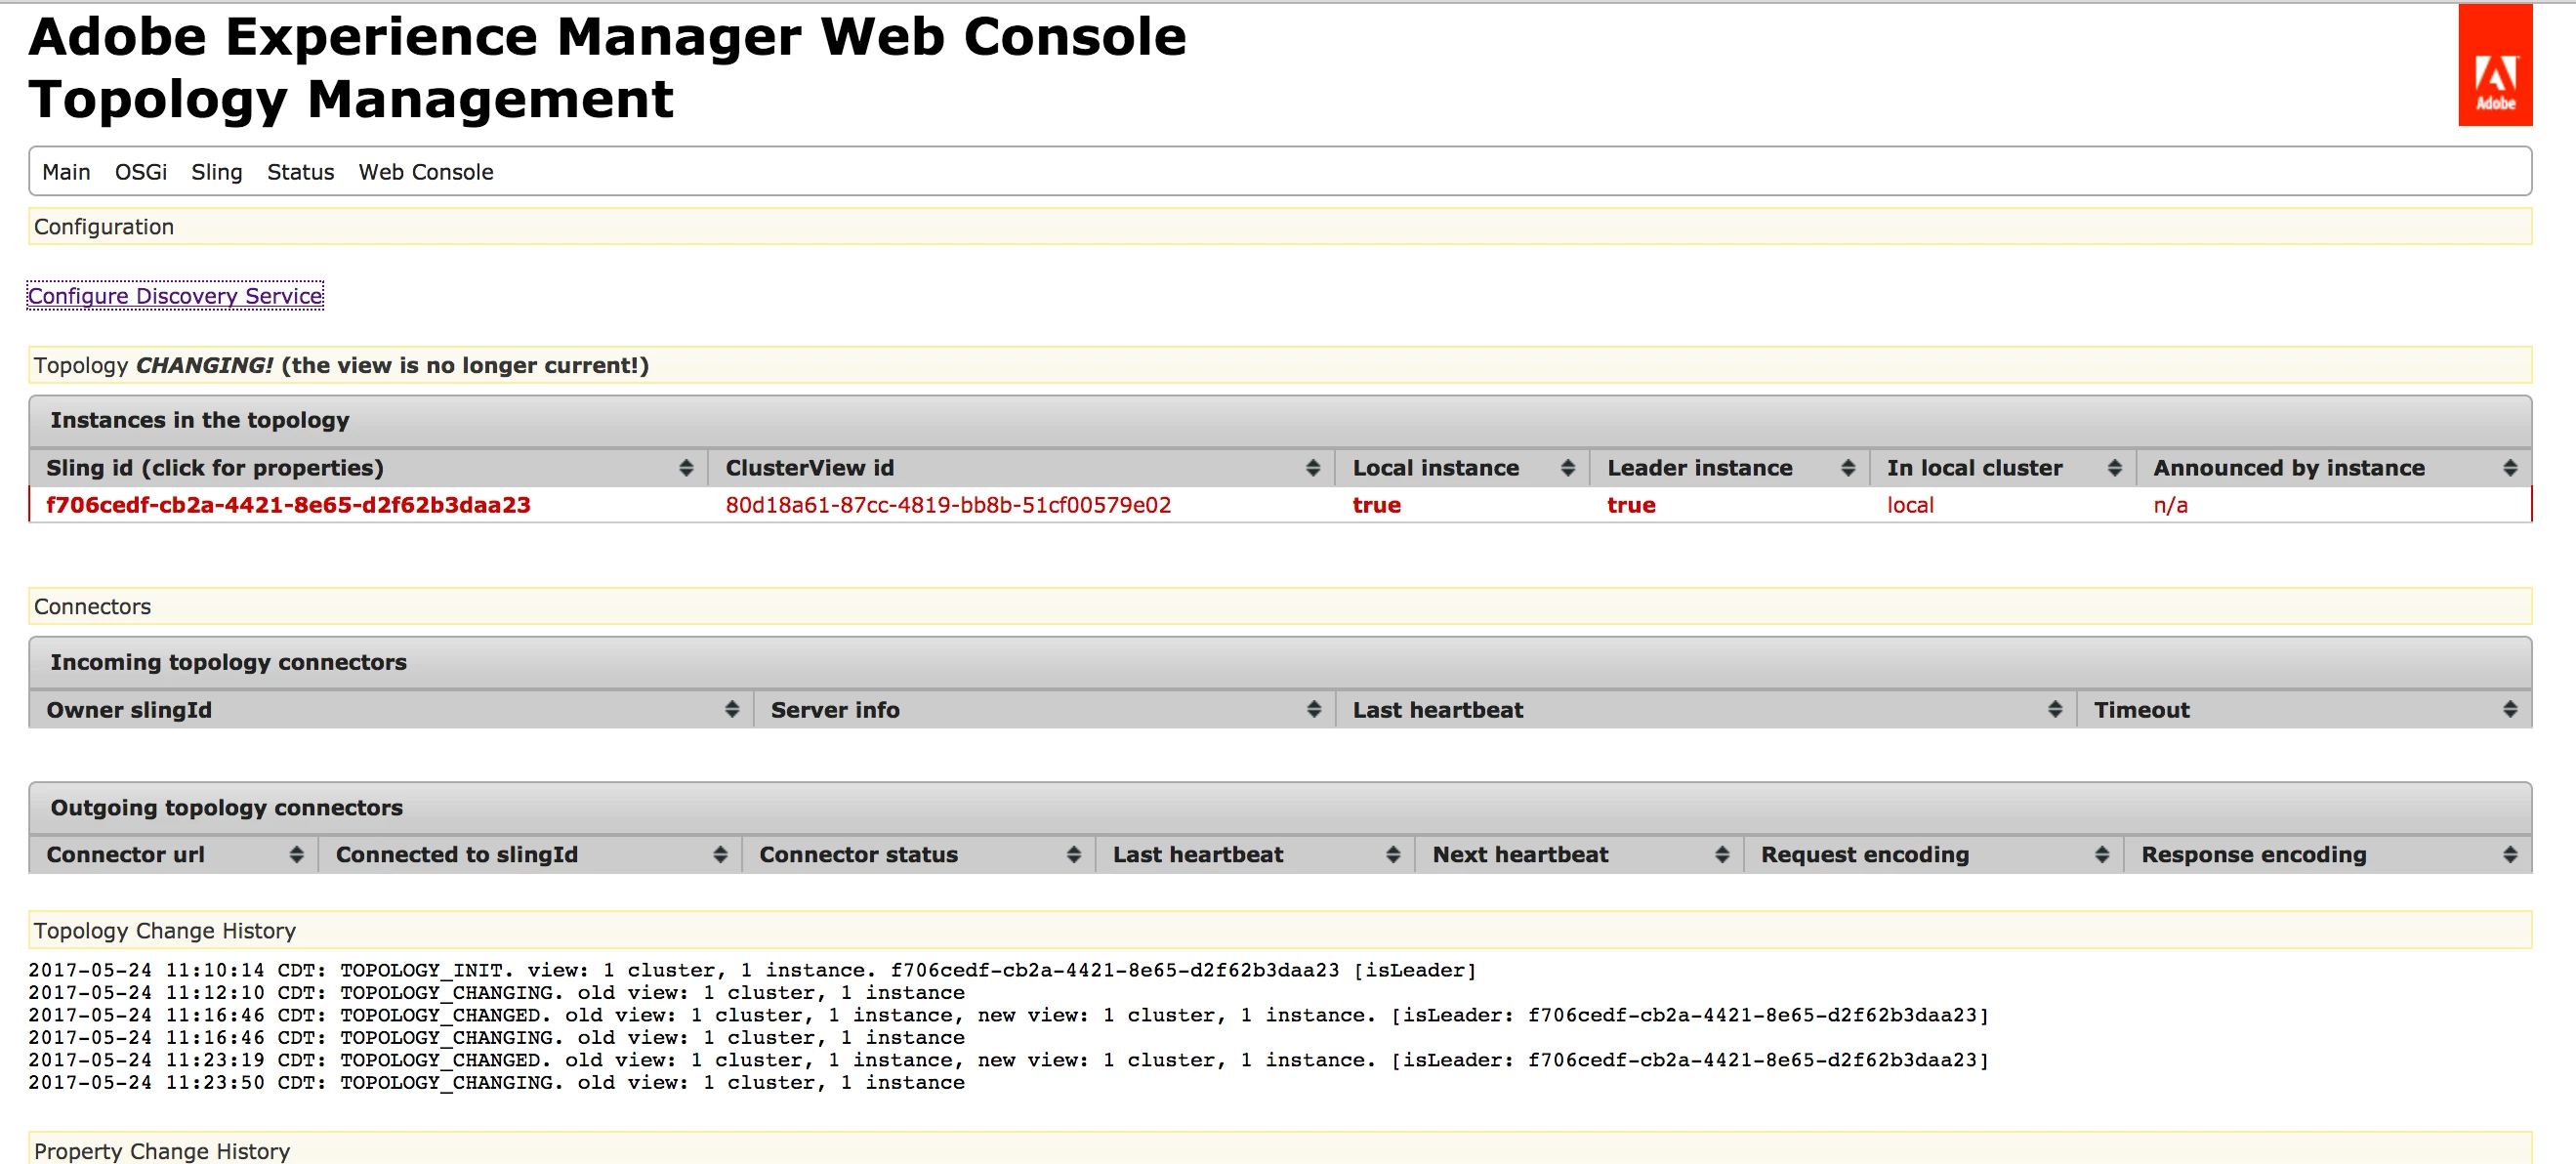This screenshot has width=2576, height=1164.
Task: Sort by ClusterView id column arrows
Action: (1312, 468)
